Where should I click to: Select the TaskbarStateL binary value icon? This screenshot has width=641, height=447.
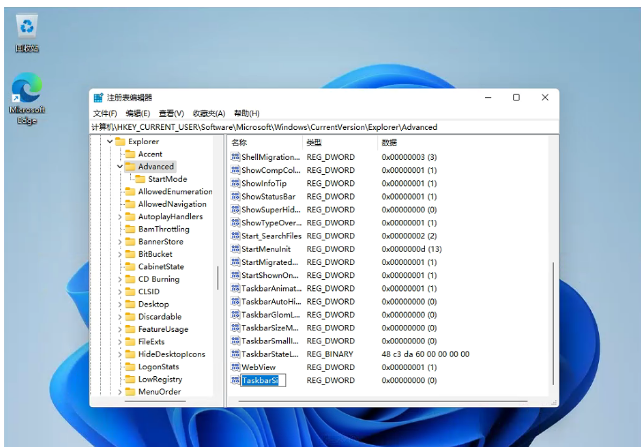pos(235,354)
